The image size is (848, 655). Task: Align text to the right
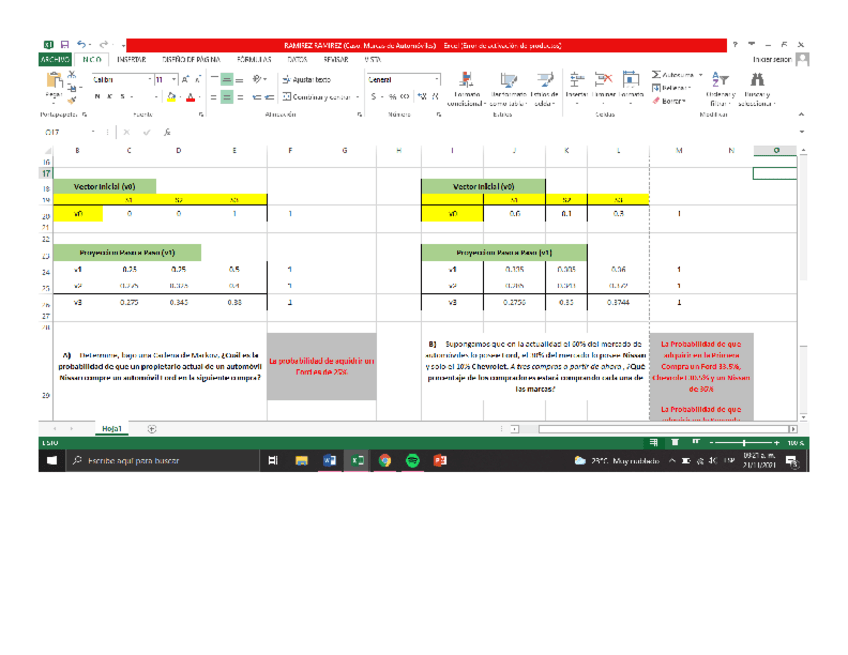pyautogui.click(x=240, y=97)
